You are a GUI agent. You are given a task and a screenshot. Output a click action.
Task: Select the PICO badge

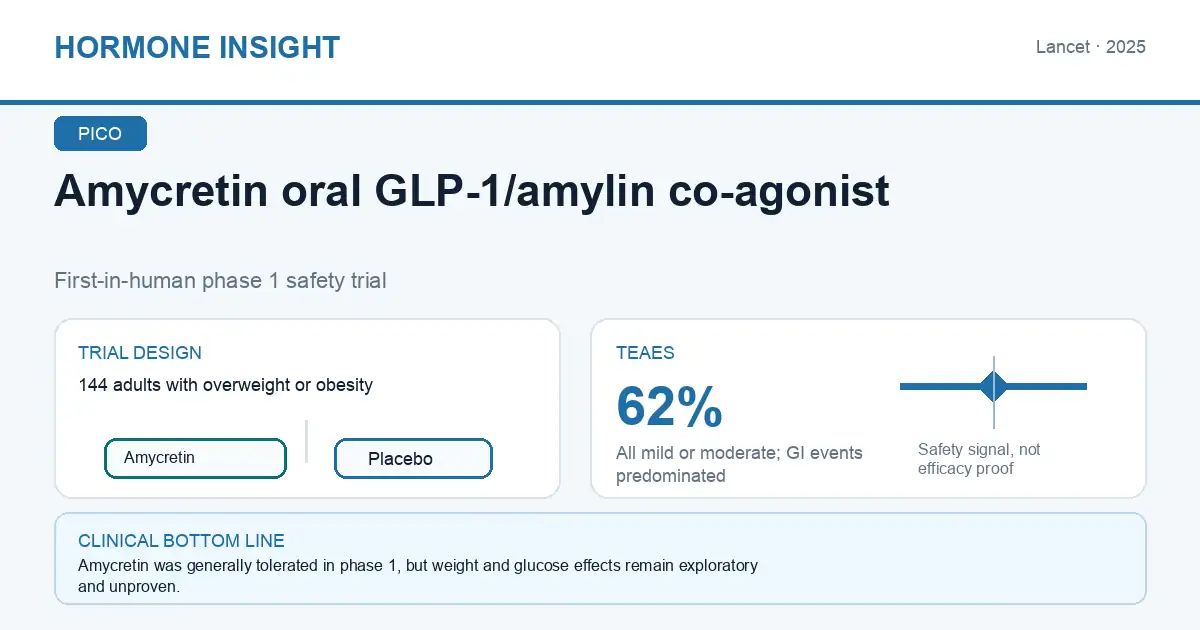pos(100,134)
